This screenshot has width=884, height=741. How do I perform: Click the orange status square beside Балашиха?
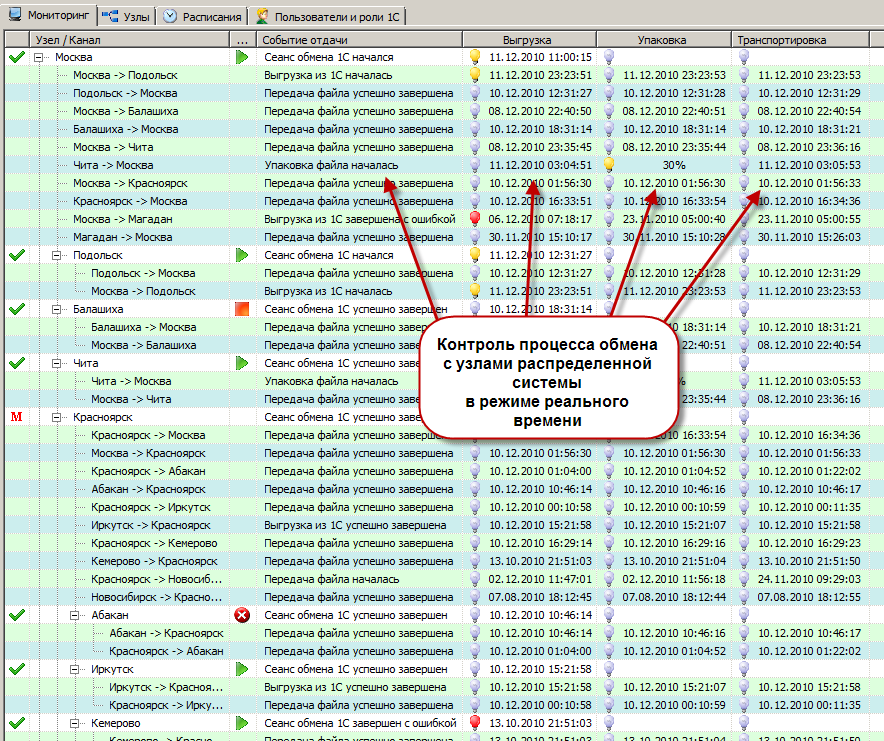(241, 310)
